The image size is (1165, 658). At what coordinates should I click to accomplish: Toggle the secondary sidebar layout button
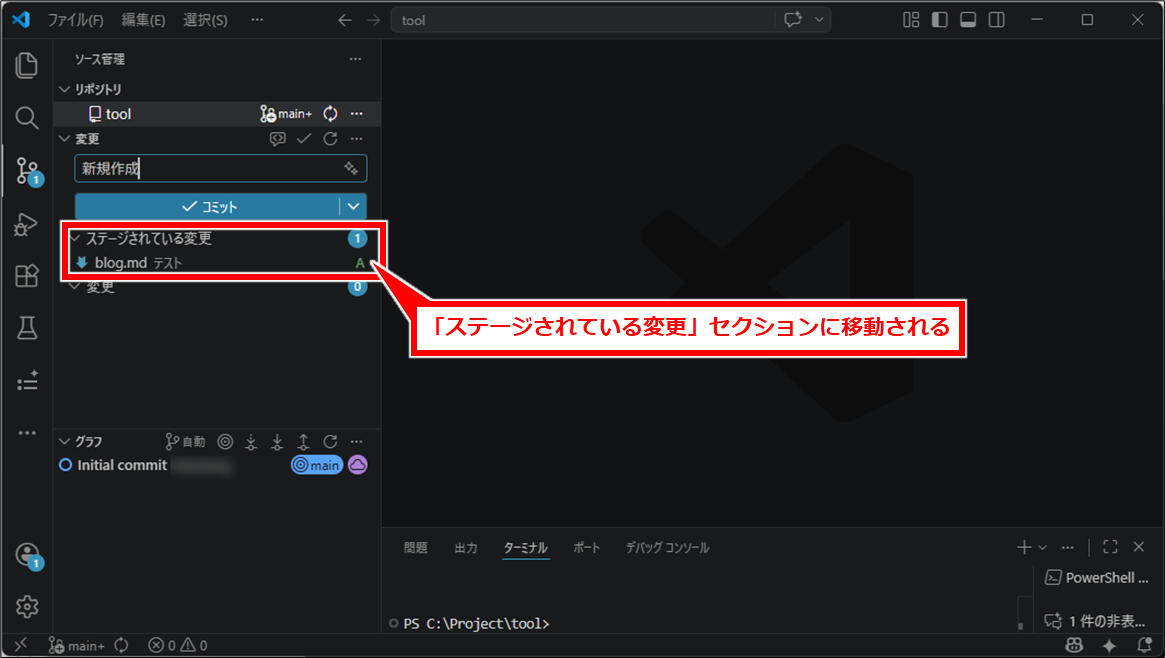tap(996, 20)
